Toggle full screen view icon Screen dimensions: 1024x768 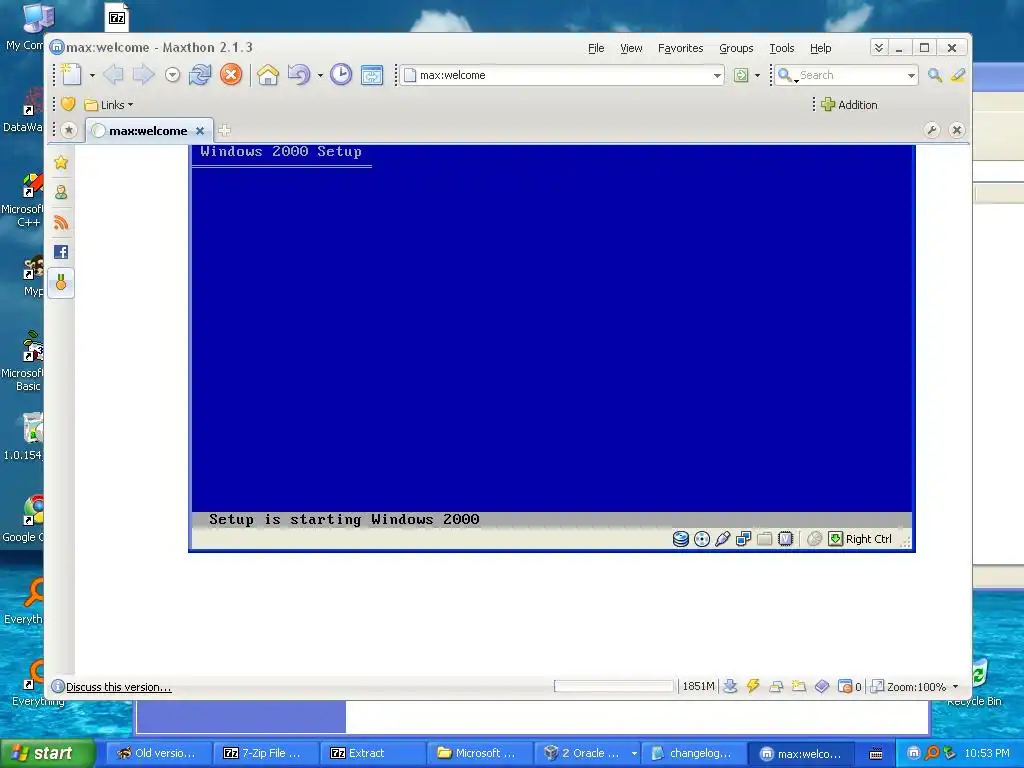point(372,75)
